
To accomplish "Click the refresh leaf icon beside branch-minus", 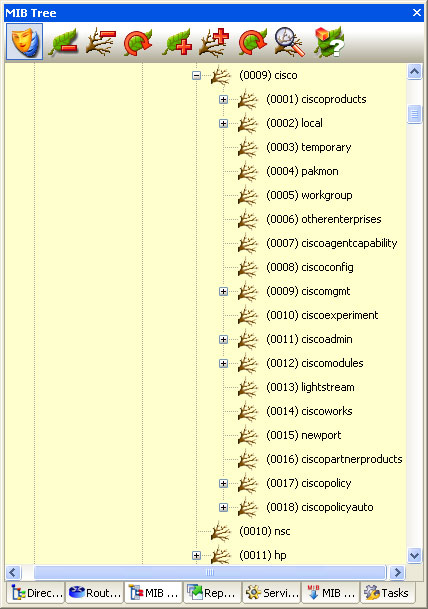I will click(x=137, y=42).
